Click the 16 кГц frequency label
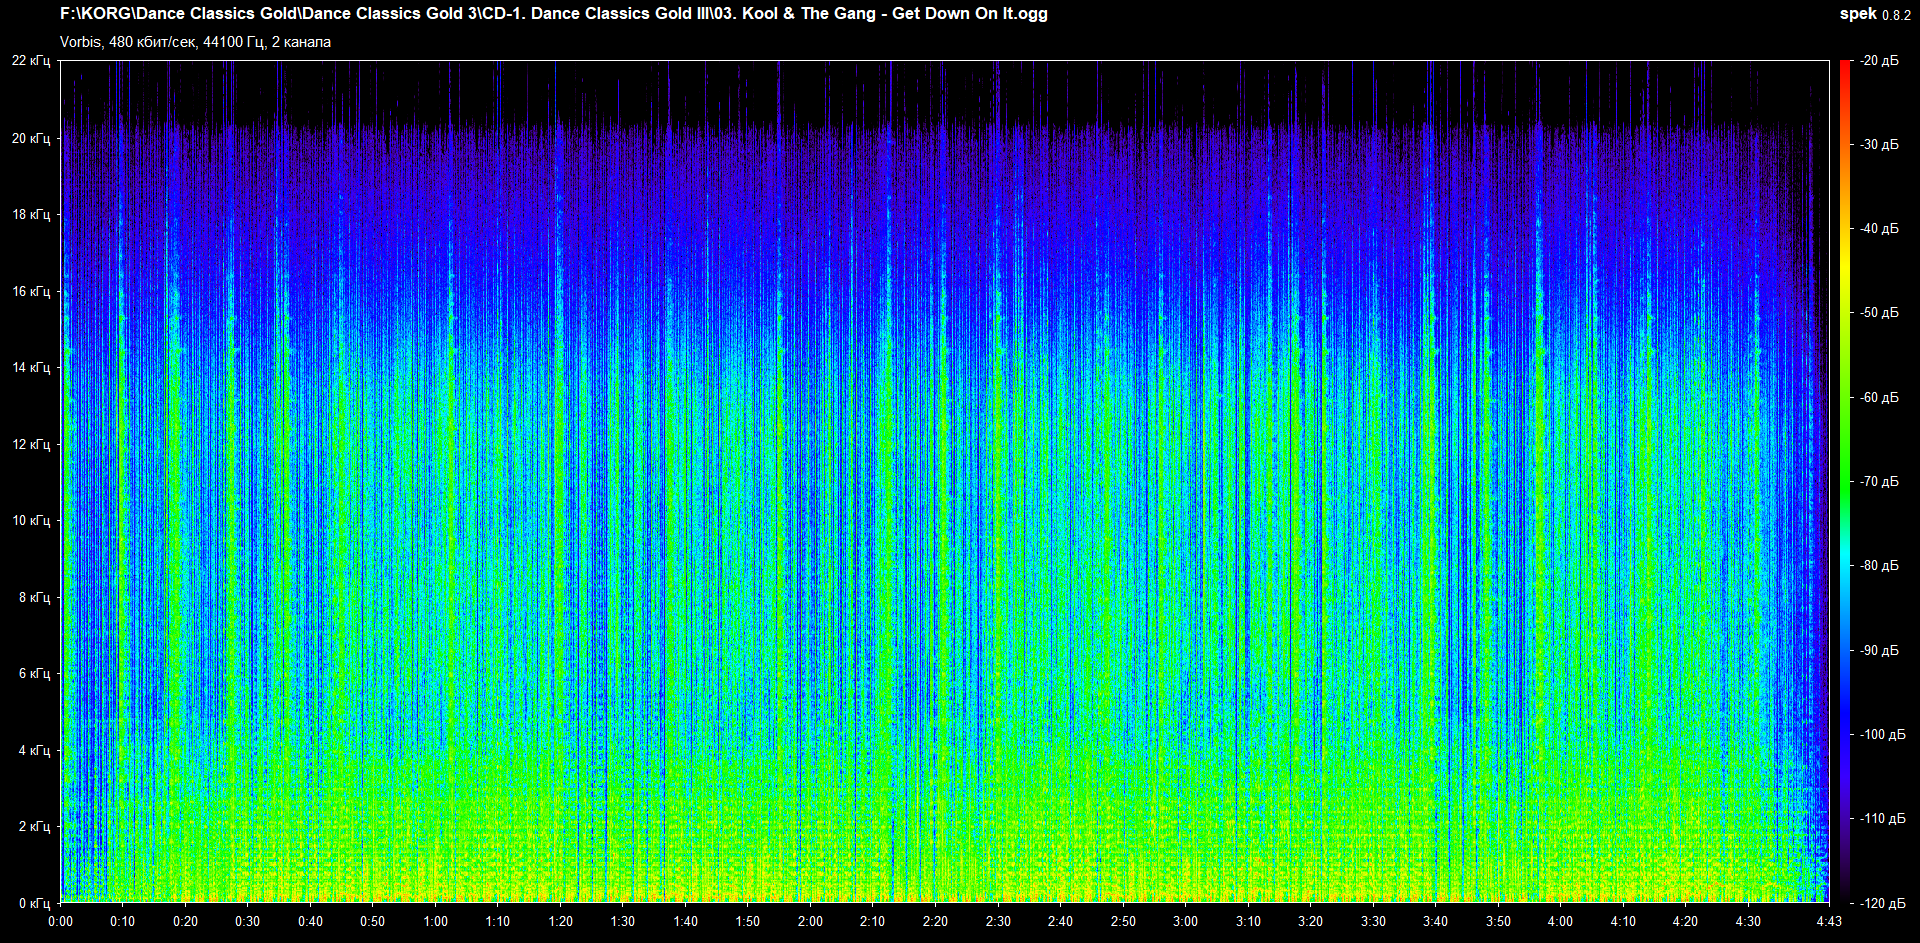Viewport: 1920px width, 943px height. (x=31, y=291)
